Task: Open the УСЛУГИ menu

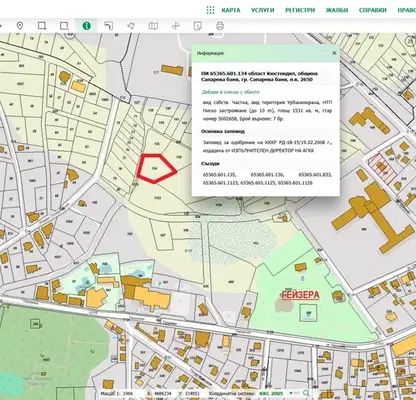Action: click(263, 10)
